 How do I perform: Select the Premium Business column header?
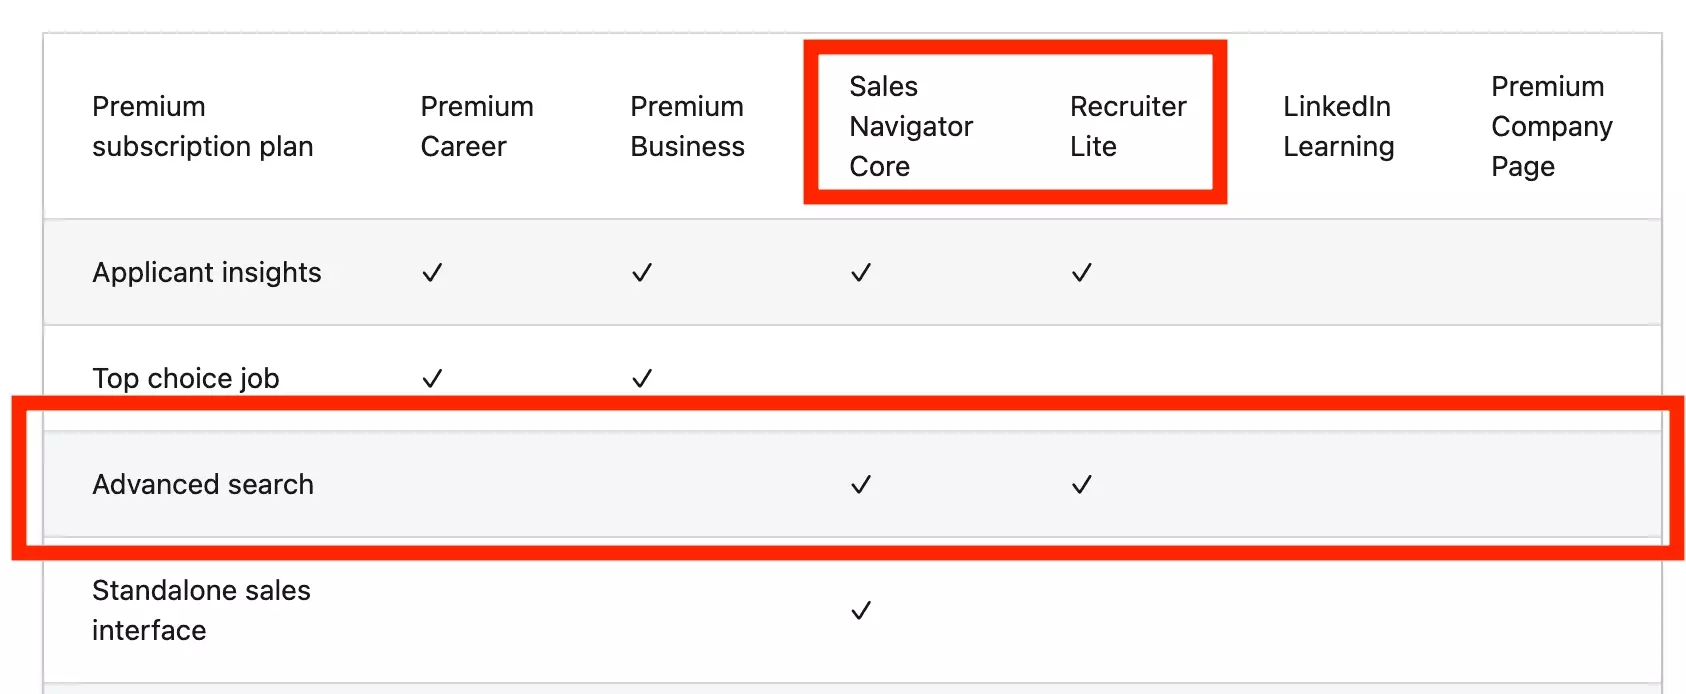[x=687, y=126]
